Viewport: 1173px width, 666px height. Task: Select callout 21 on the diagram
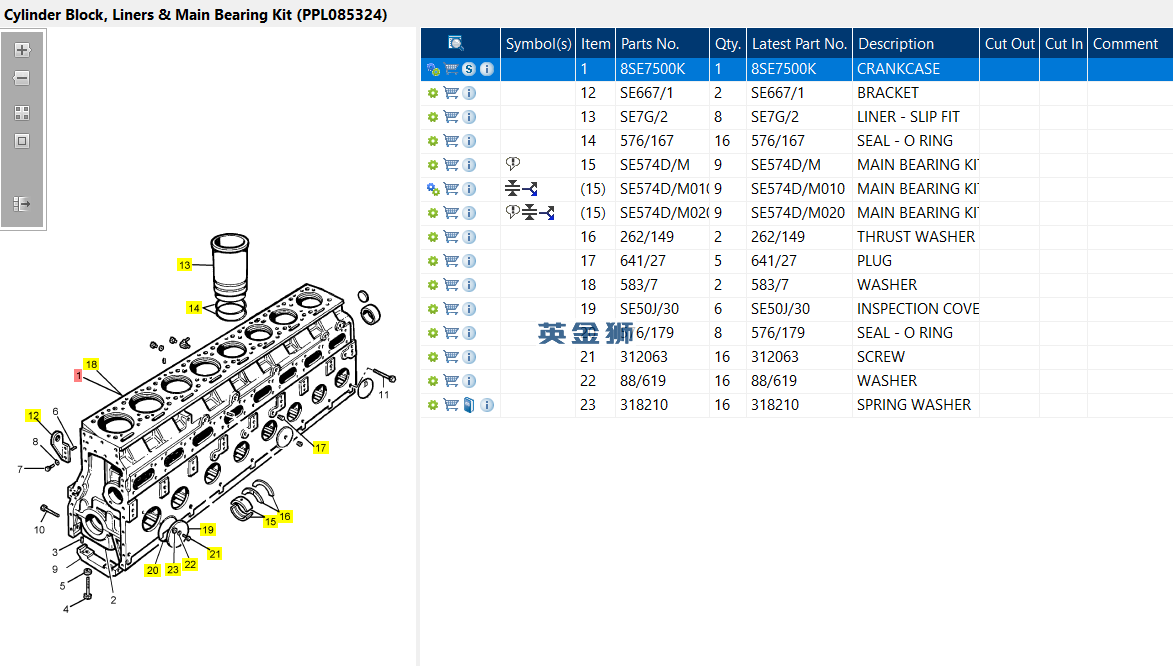[x=215, y=554]
